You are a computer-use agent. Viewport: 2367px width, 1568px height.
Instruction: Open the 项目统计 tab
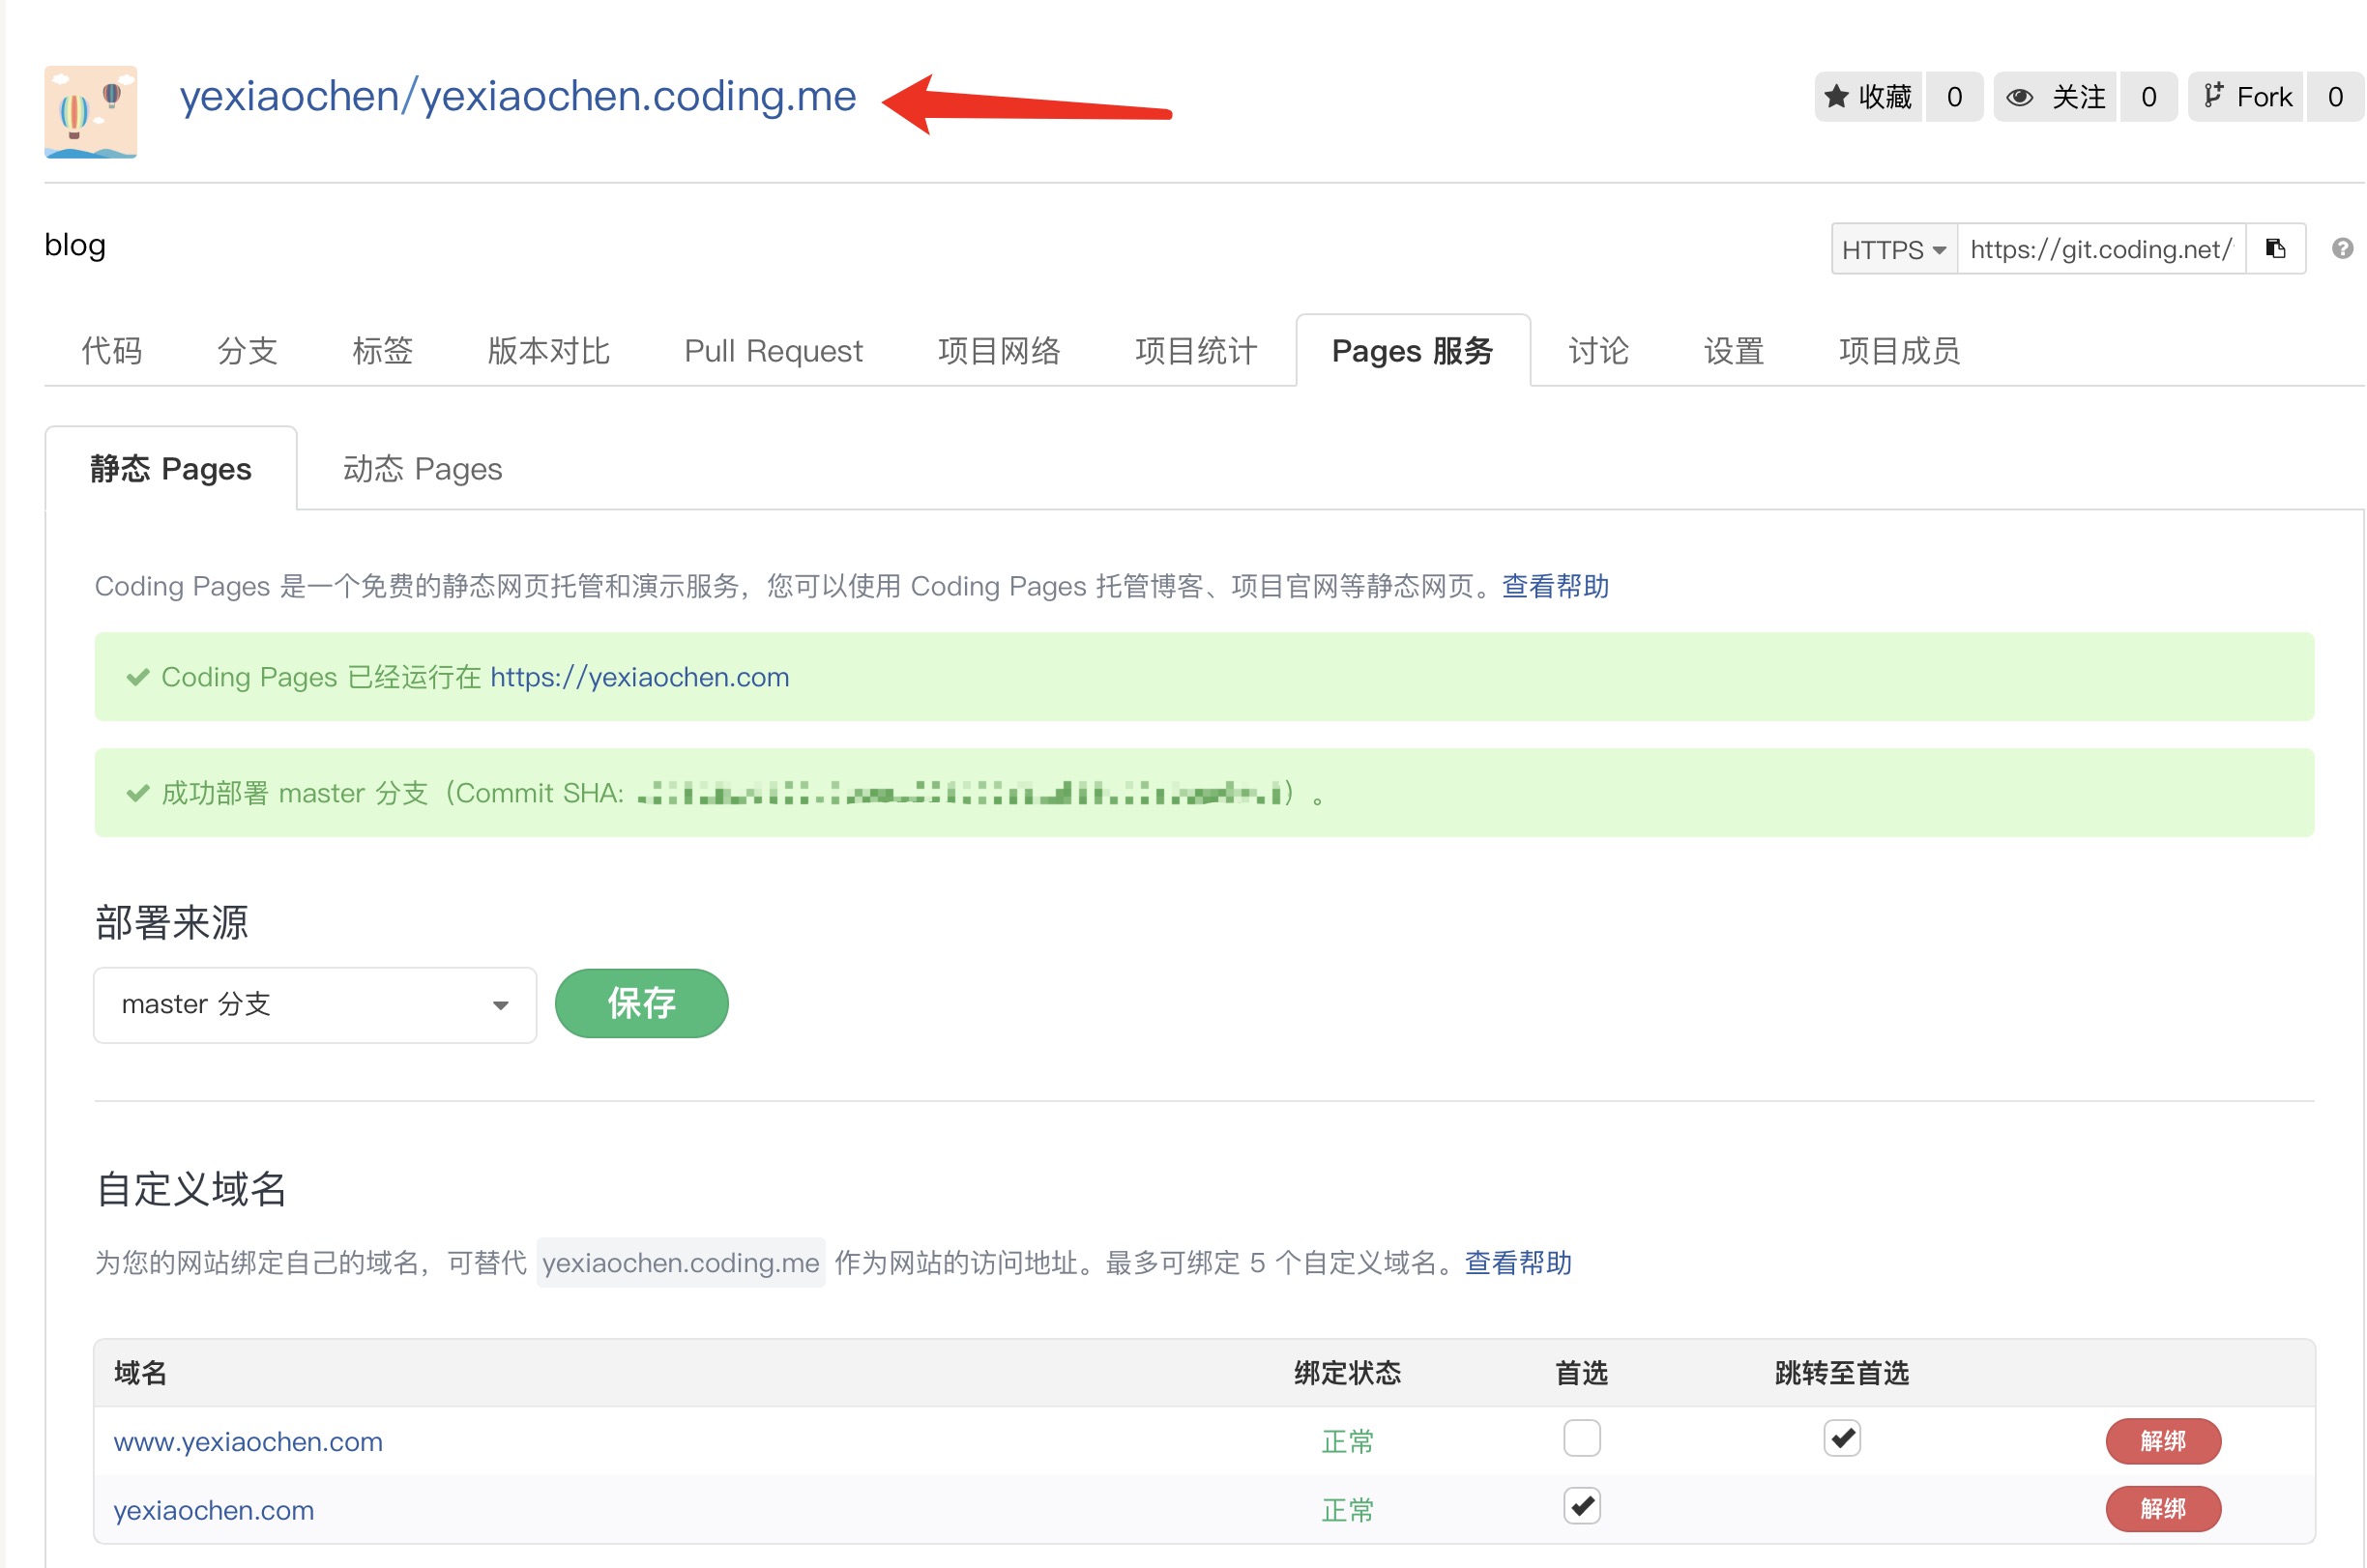tap(1196, 351)
